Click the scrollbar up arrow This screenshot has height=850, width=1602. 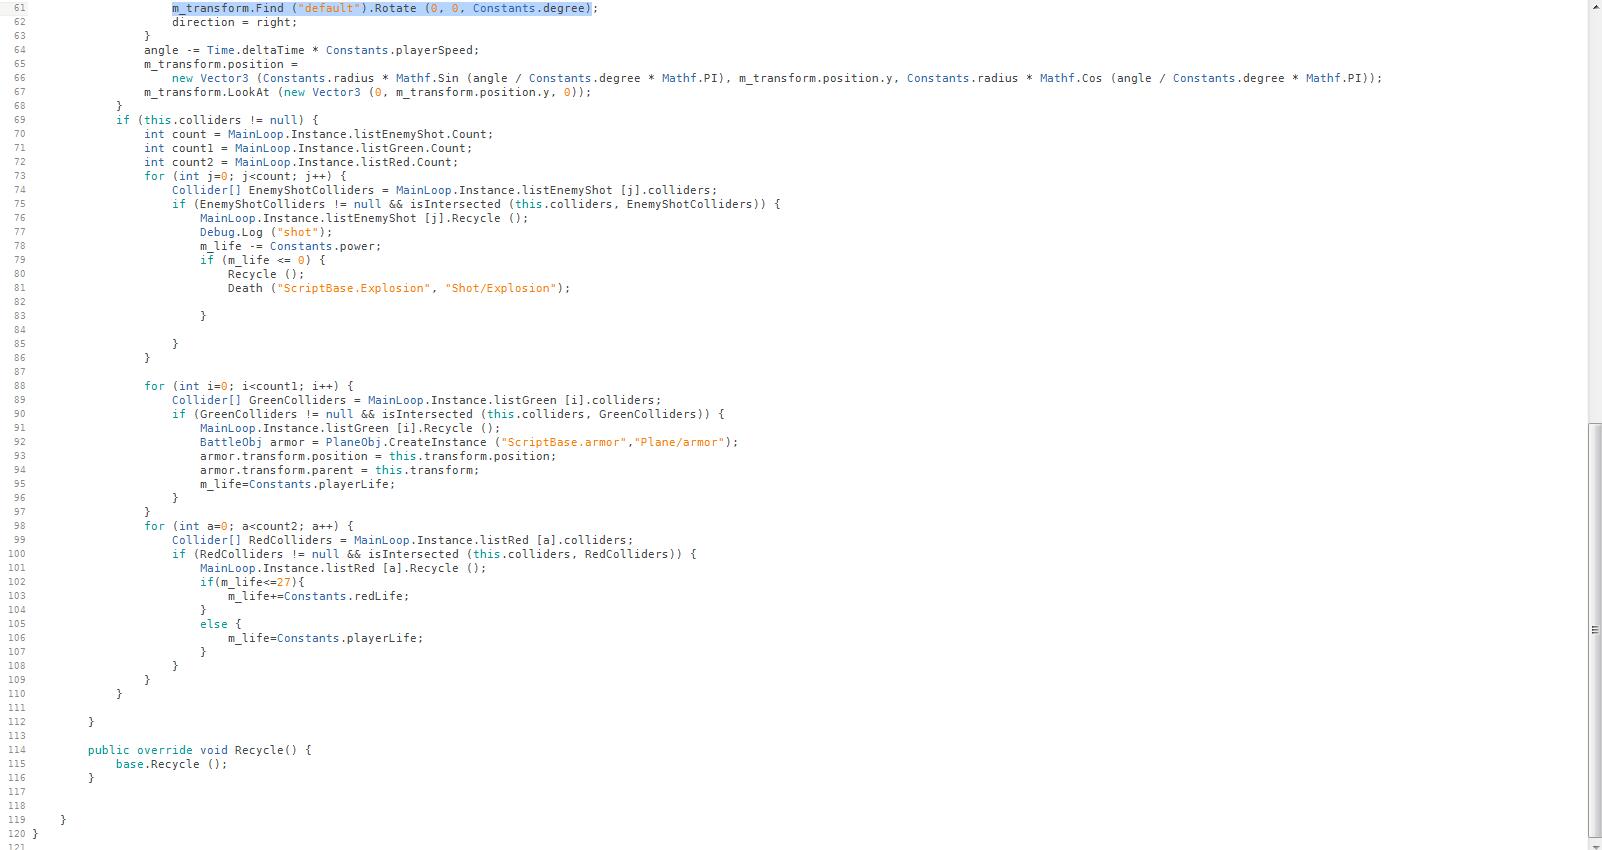(x=1595, y=5)
